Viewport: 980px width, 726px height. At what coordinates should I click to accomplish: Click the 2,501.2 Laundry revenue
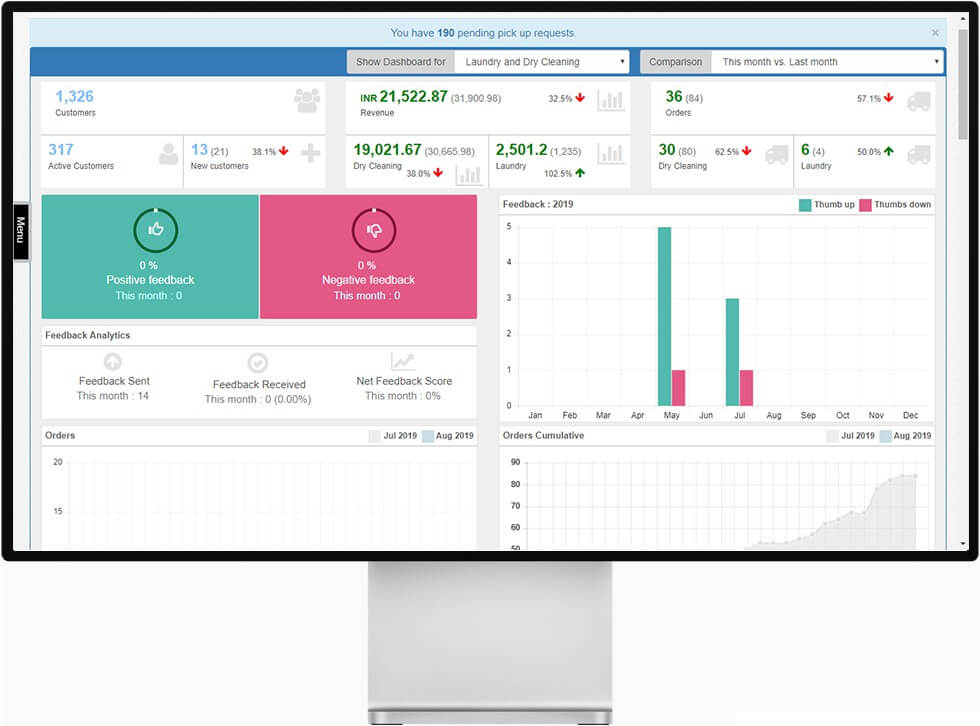(521, 150)
